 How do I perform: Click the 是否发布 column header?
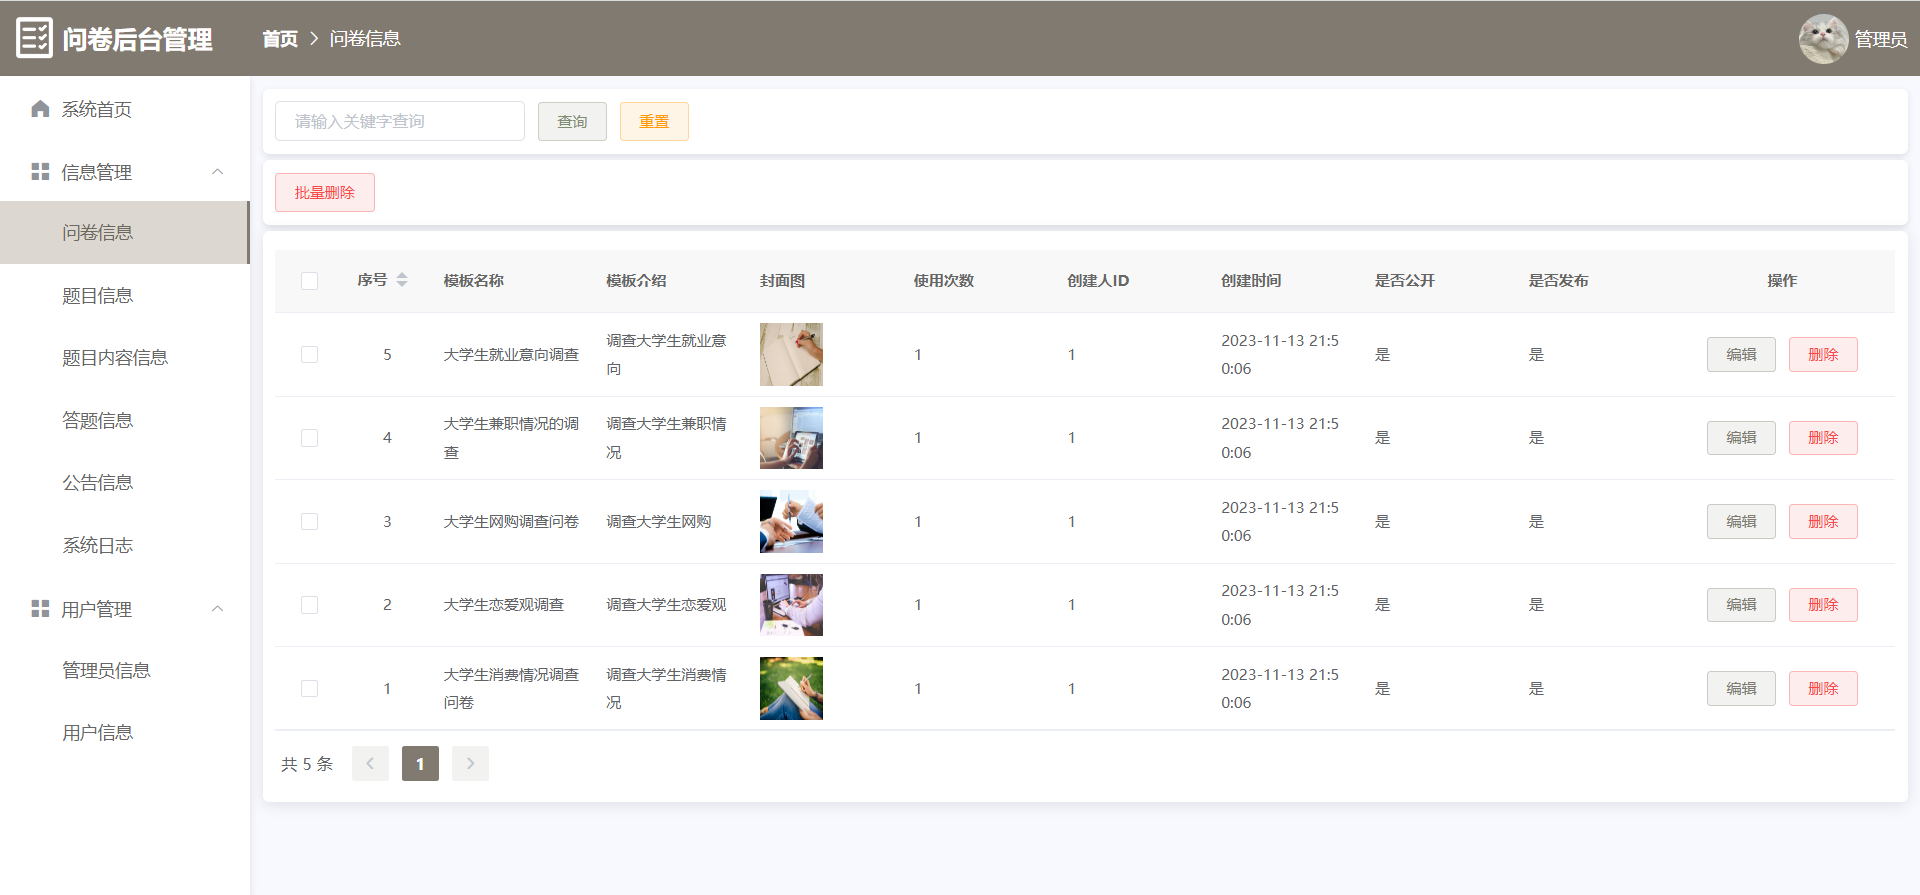click(x=1559, y=281)
